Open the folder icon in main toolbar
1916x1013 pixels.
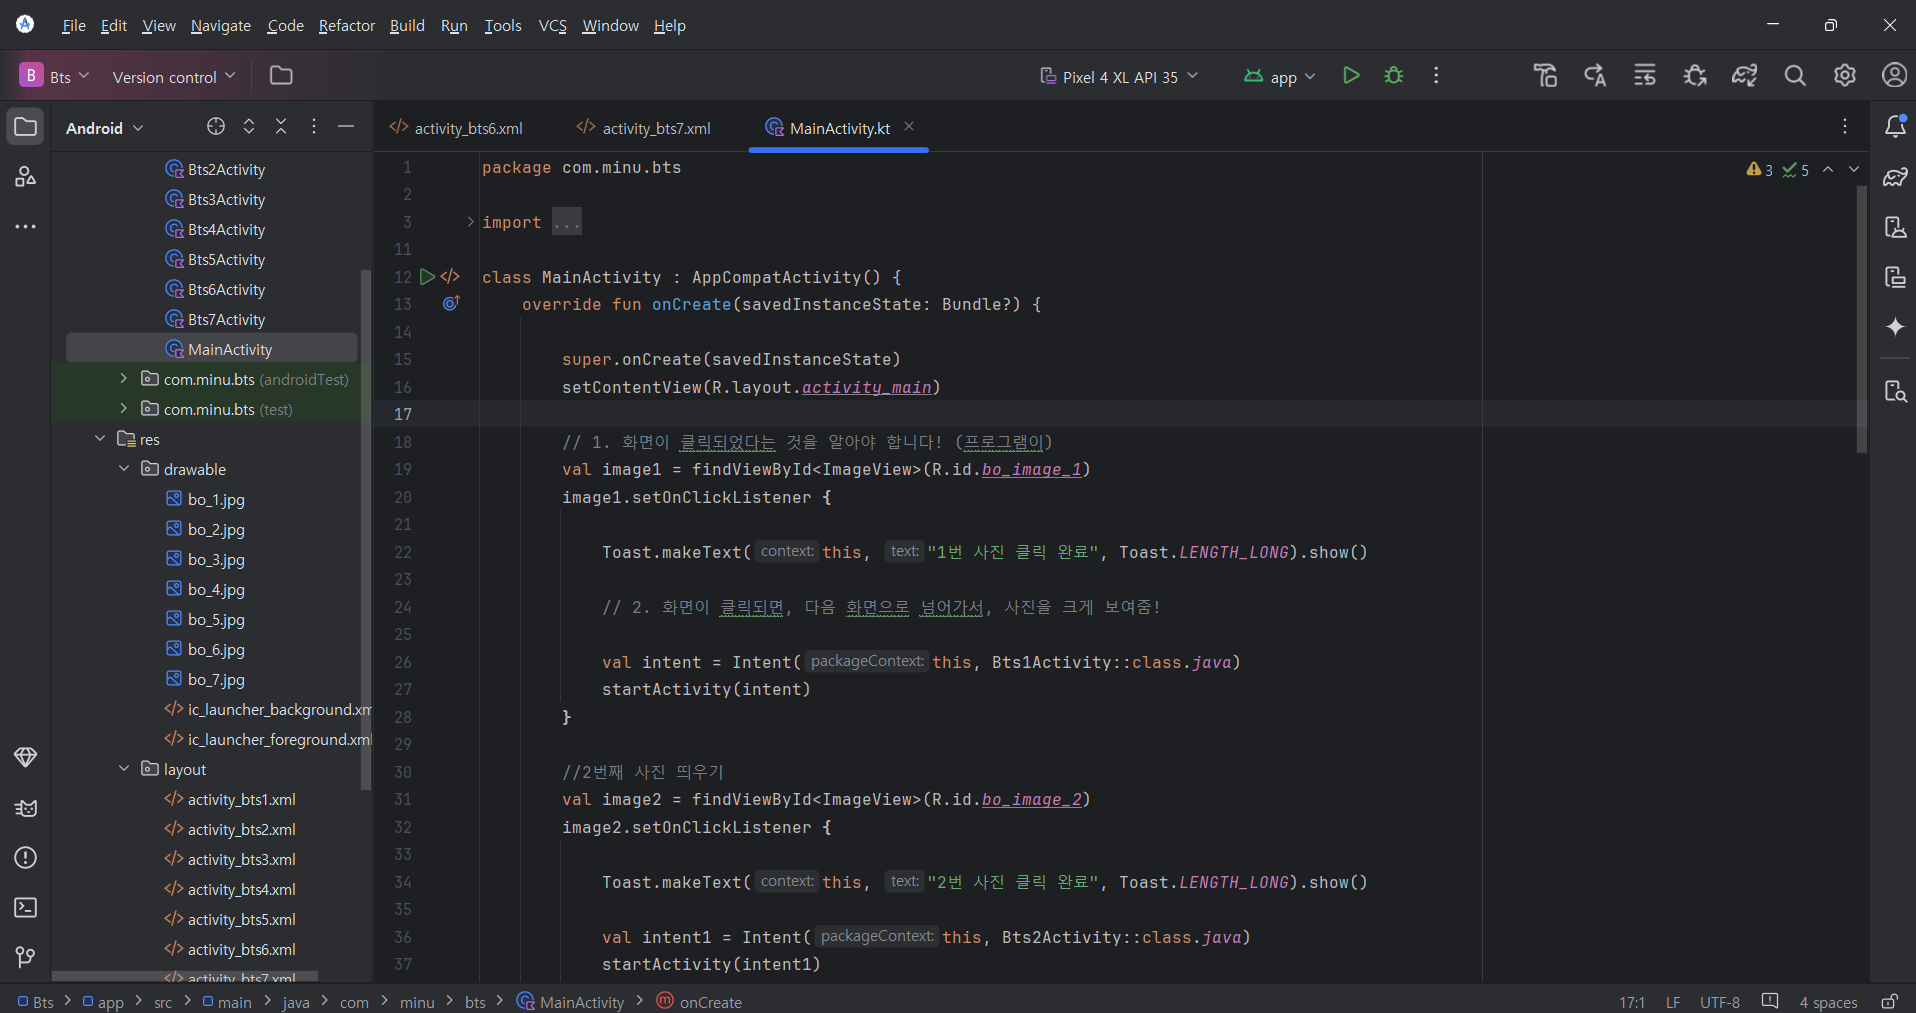[x=281, y=76]
